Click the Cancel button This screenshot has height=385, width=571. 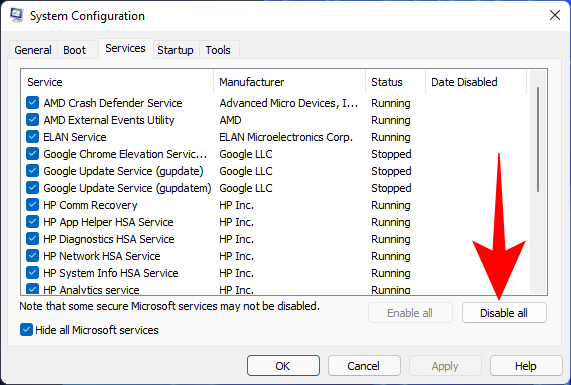pyautogui.click(x=364, y=366)
